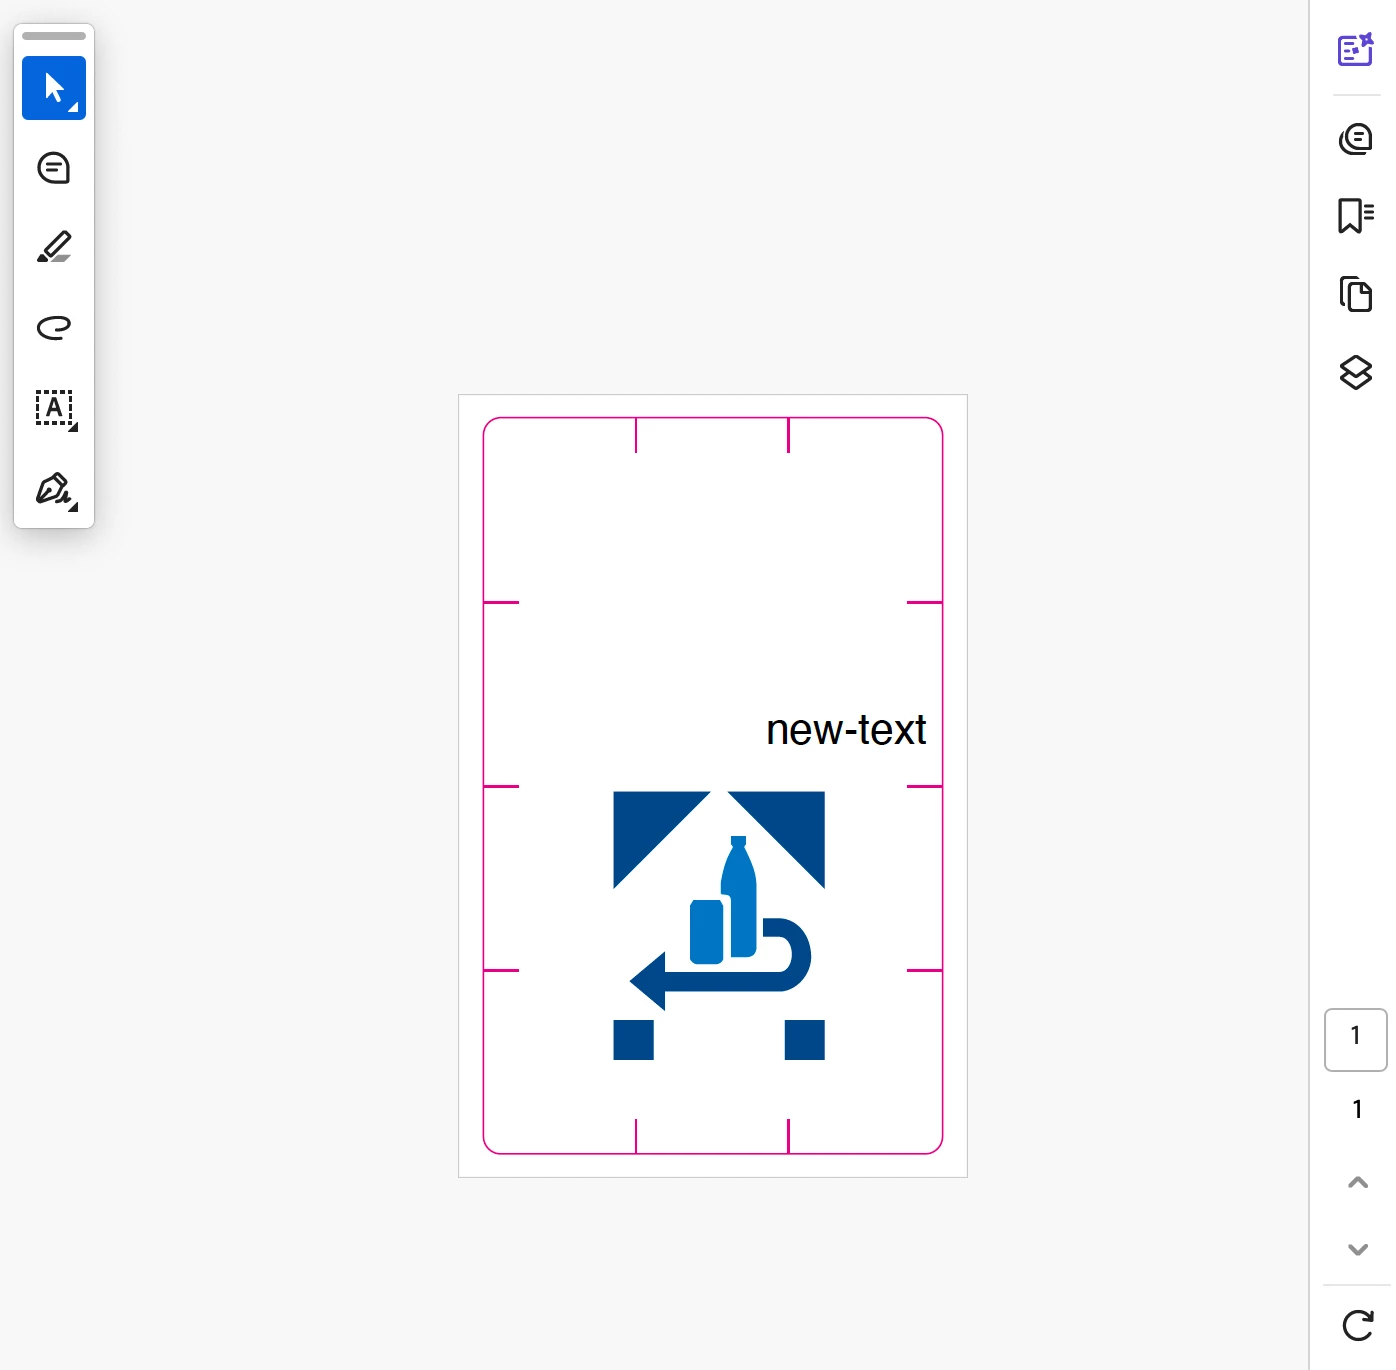Click the current page number box
The image size is (1396, 1370).
tap(1356, 1040)
